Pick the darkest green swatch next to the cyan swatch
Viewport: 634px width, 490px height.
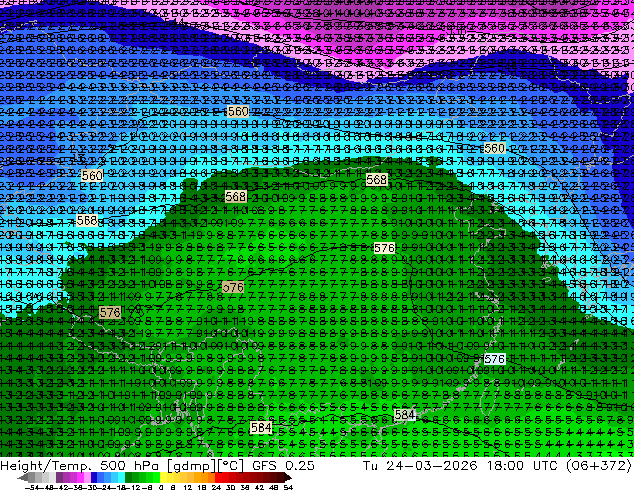(x=129, y=478)
